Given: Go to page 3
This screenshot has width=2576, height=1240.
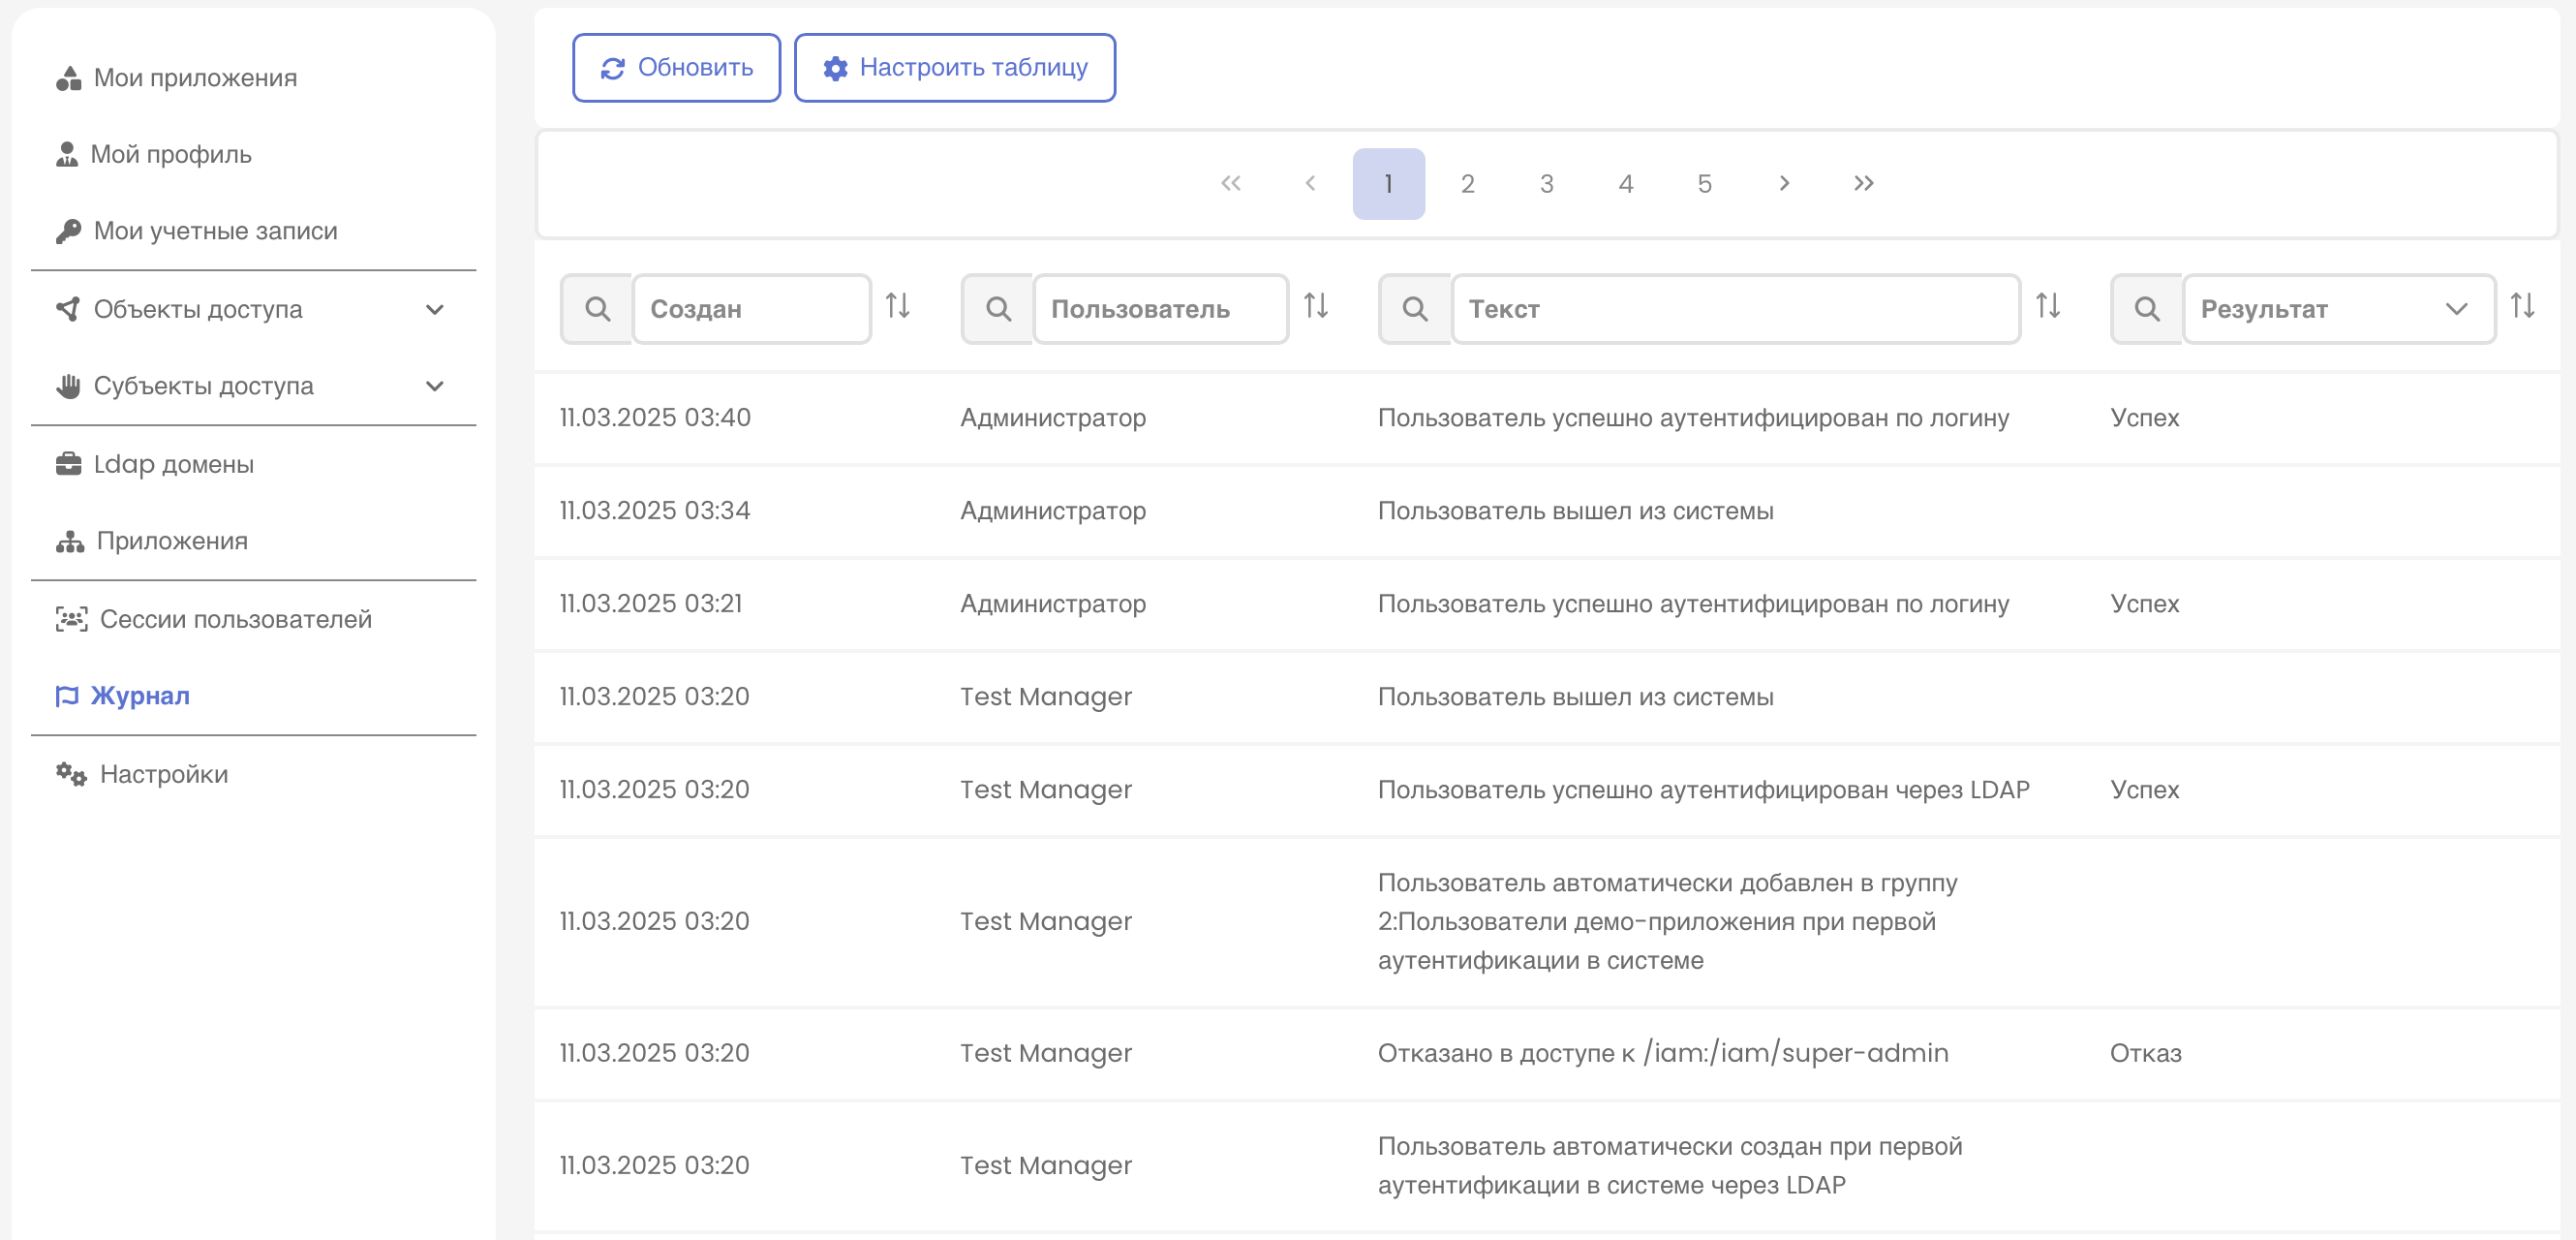Looking at the screenshot, I should pyautogui.click(x=1547, y=183).
